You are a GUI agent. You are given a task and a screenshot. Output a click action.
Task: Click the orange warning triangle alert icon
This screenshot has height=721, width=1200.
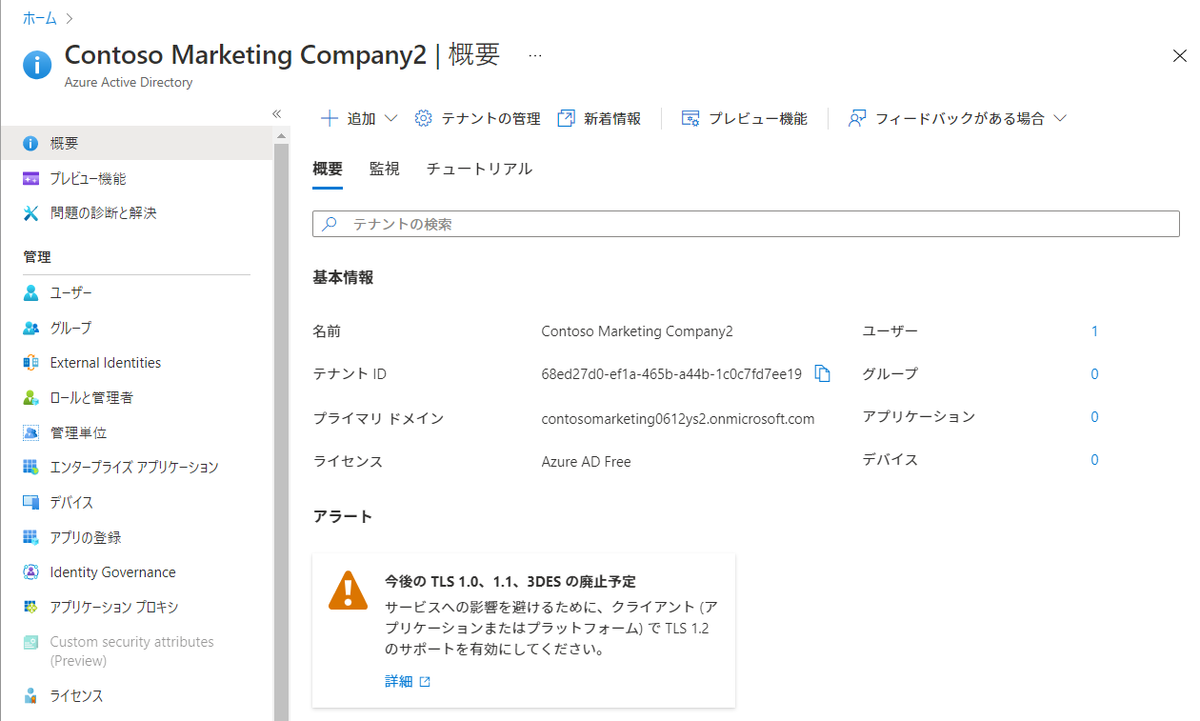pos(348,591)
